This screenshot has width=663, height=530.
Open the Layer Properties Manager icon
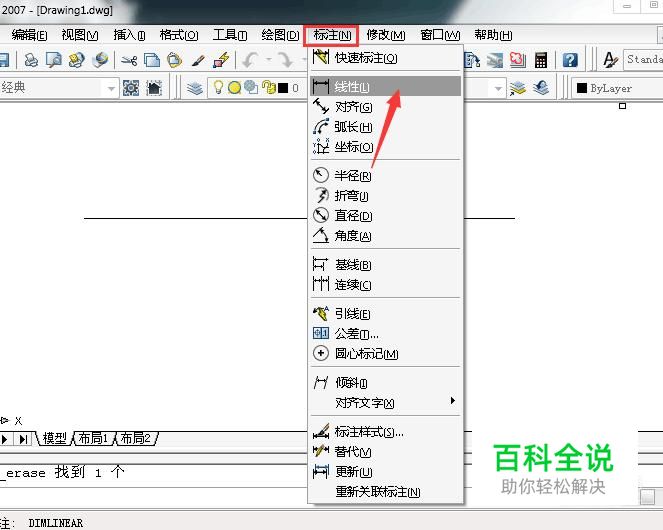coord(195,88)
